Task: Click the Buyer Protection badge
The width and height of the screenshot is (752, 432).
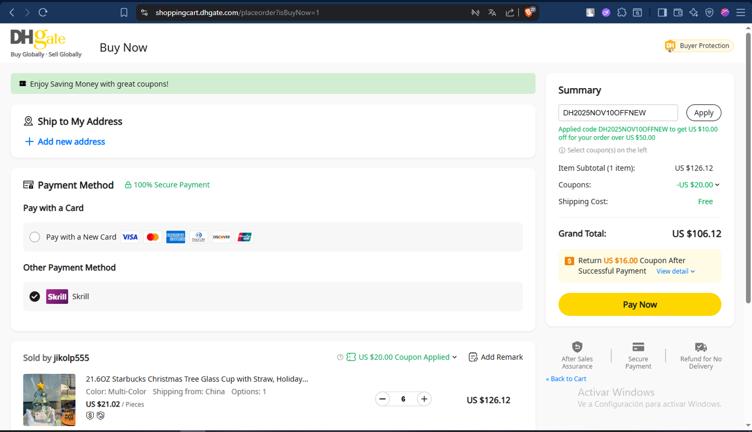Action: coord(698,46)
